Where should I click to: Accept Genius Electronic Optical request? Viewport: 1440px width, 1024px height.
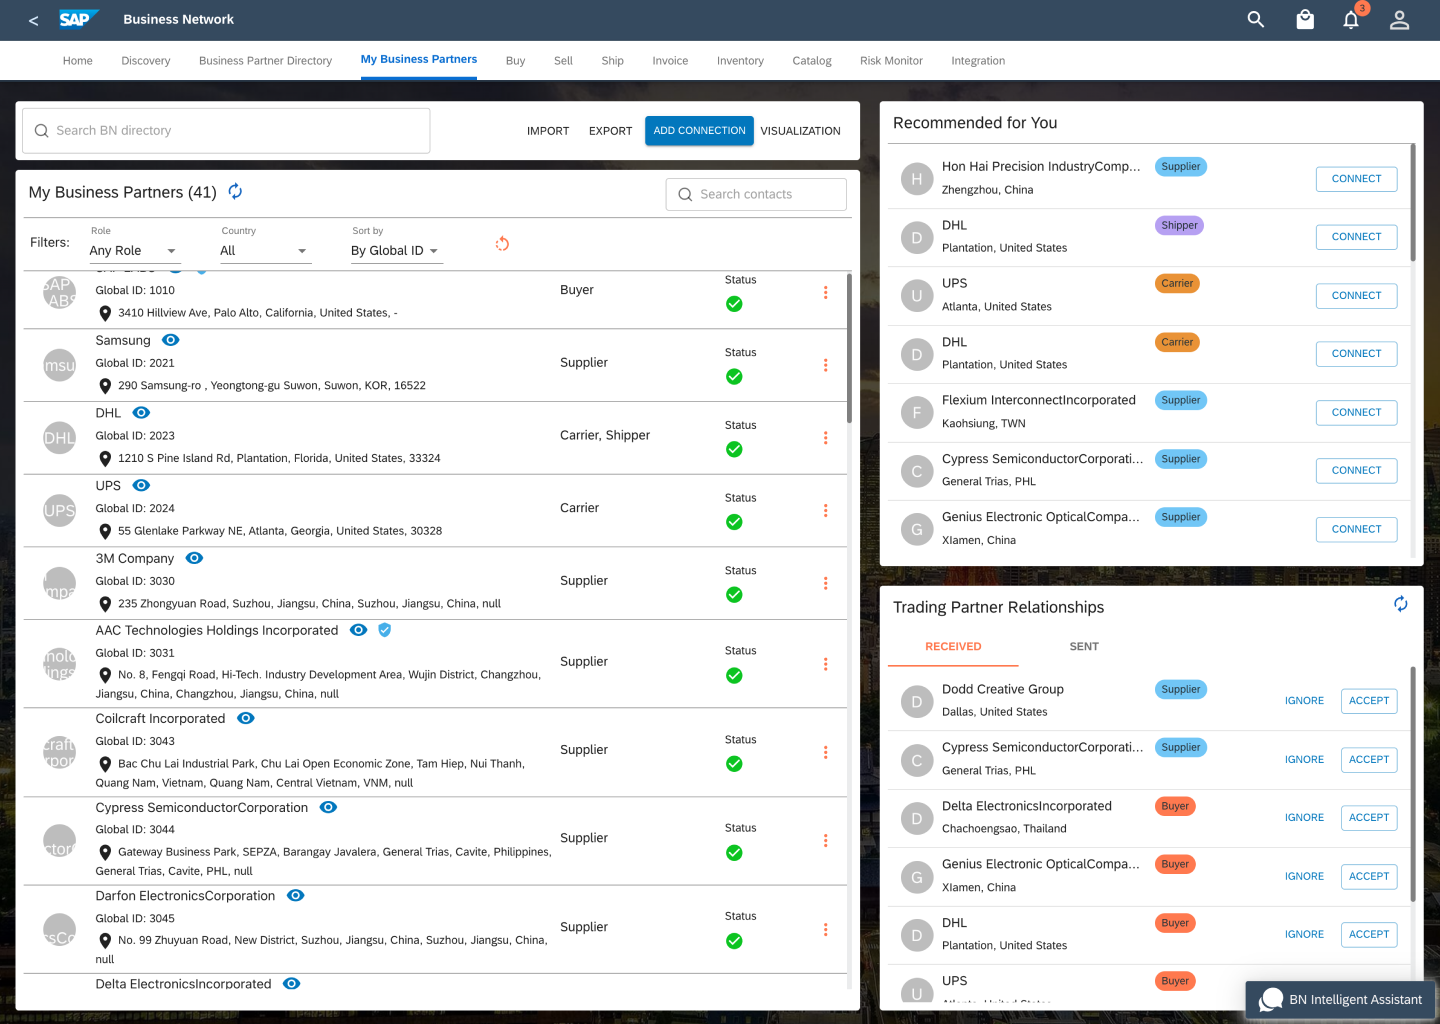pos(1369,877)
